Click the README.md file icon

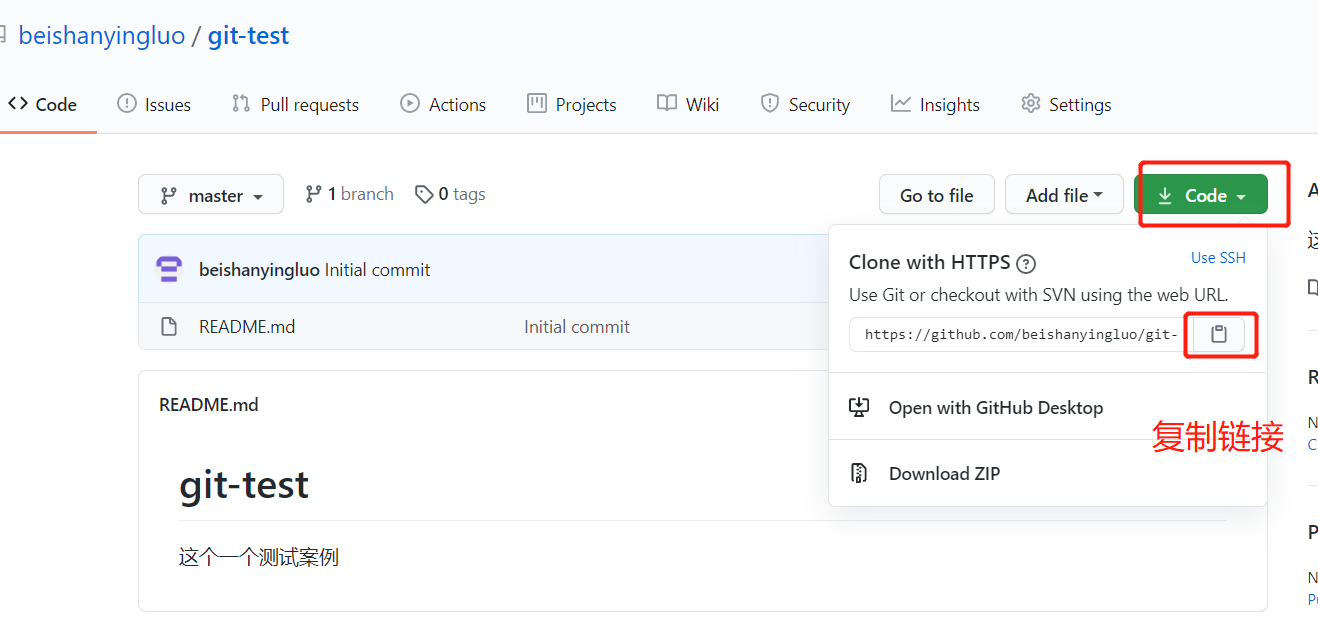click(169, 327)
